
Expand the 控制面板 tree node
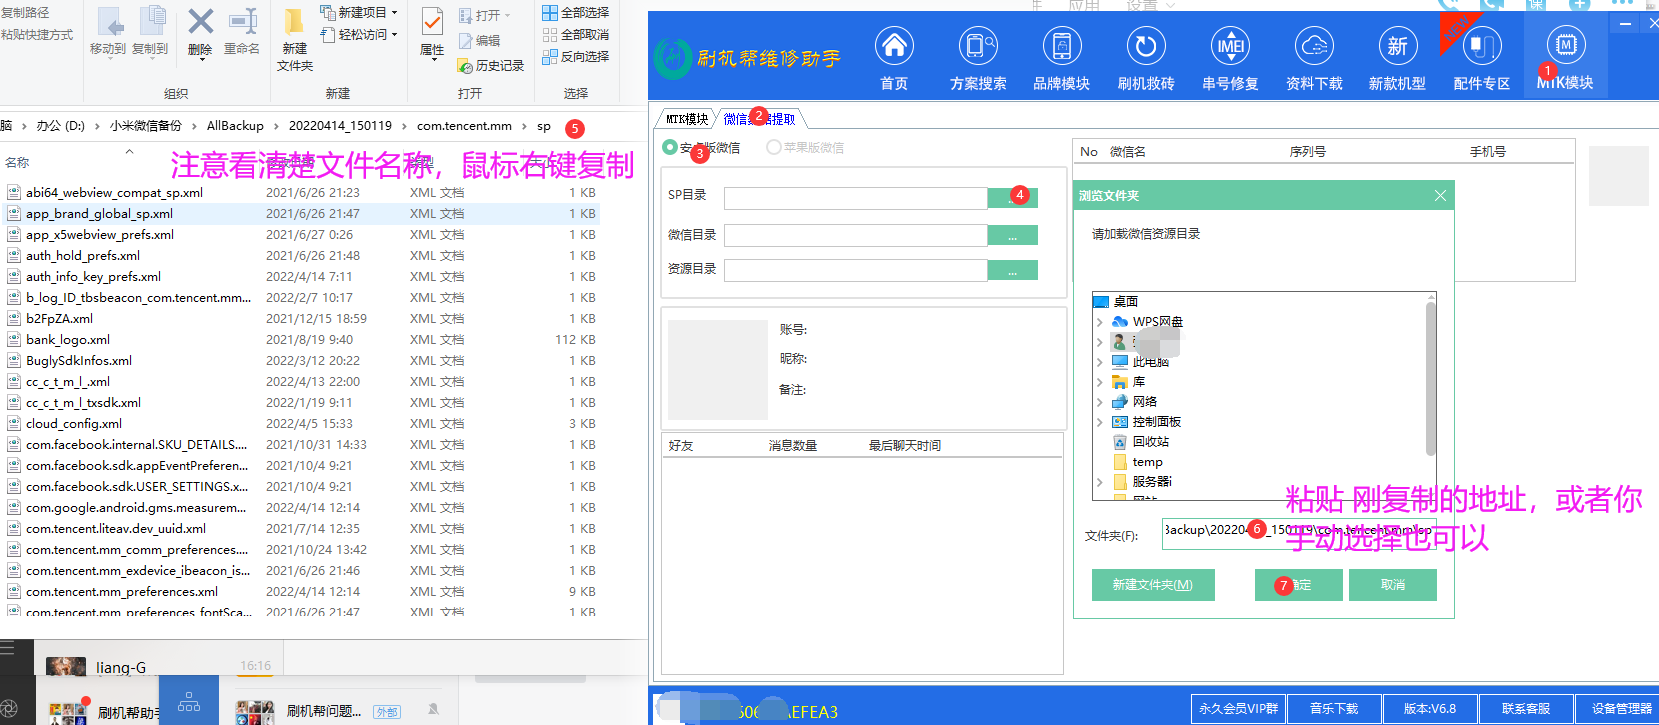(x=1100, y=422)
